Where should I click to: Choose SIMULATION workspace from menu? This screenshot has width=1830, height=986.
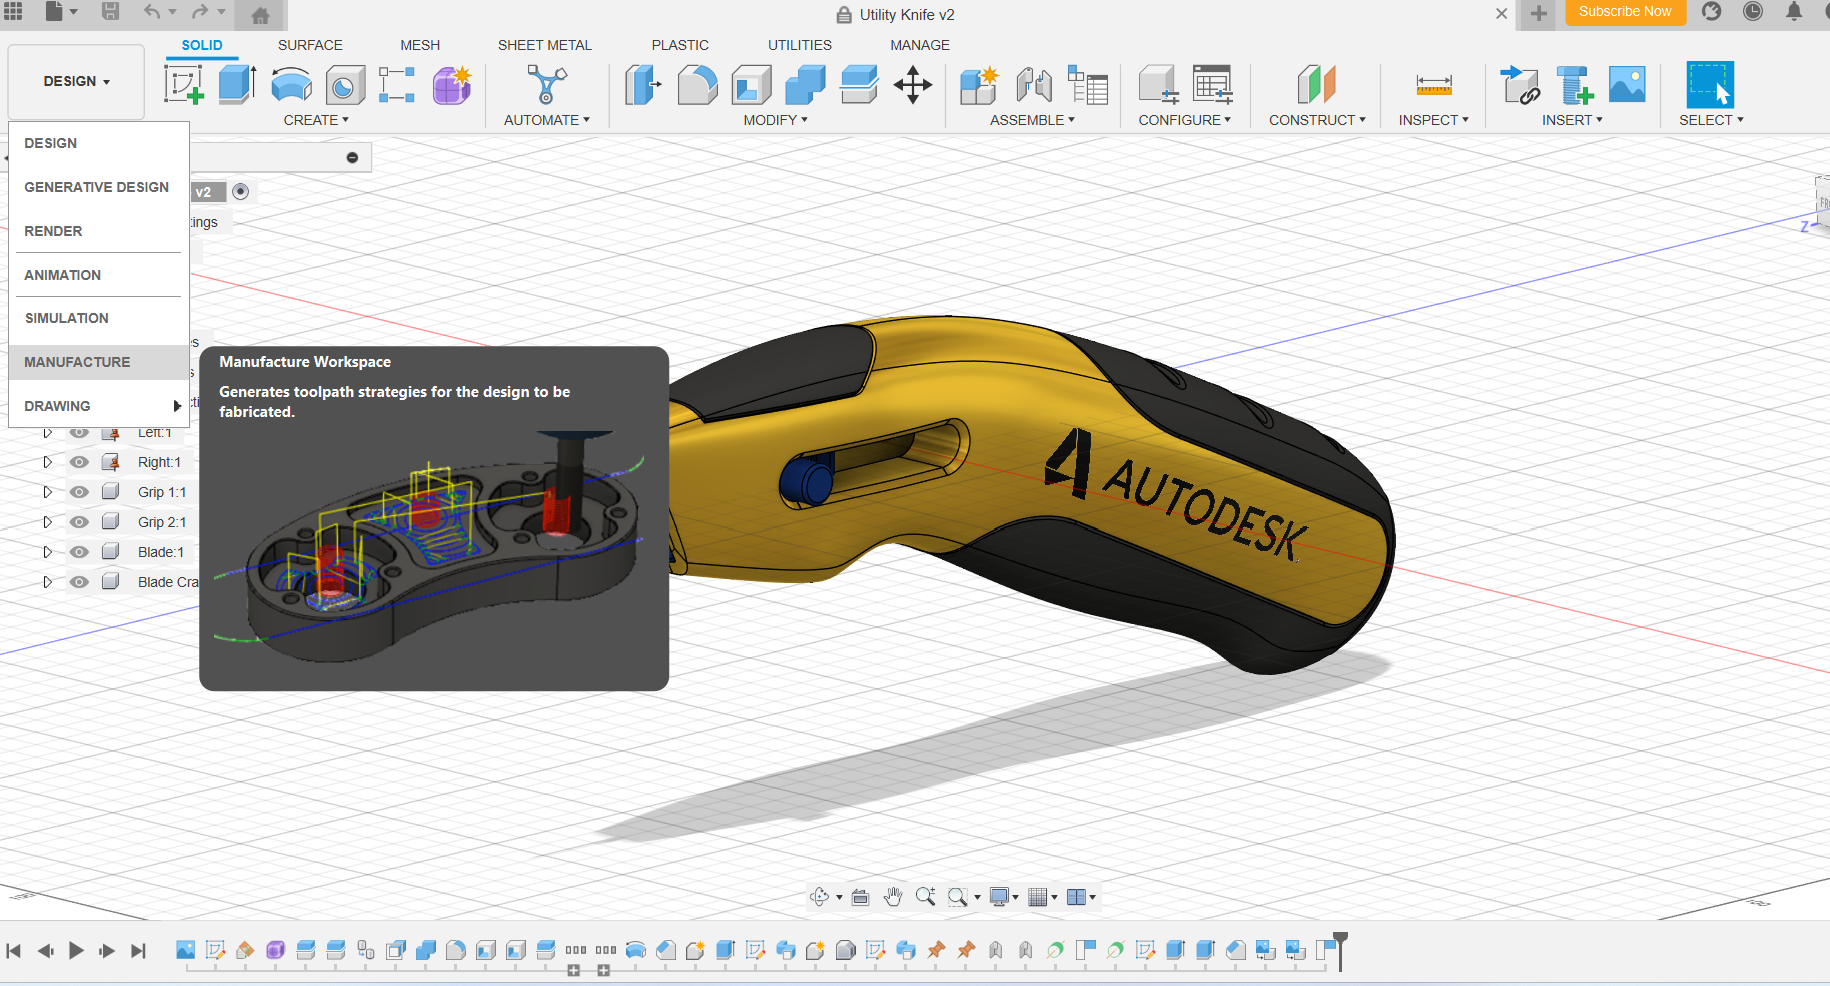tap(99, 318)
